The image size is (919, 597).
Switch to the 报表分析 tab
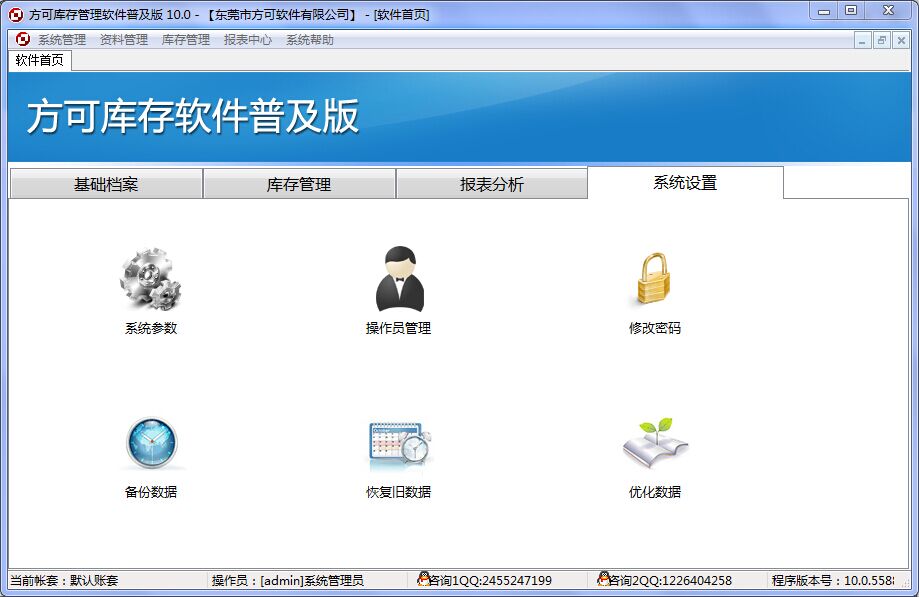tap(492, 184)
